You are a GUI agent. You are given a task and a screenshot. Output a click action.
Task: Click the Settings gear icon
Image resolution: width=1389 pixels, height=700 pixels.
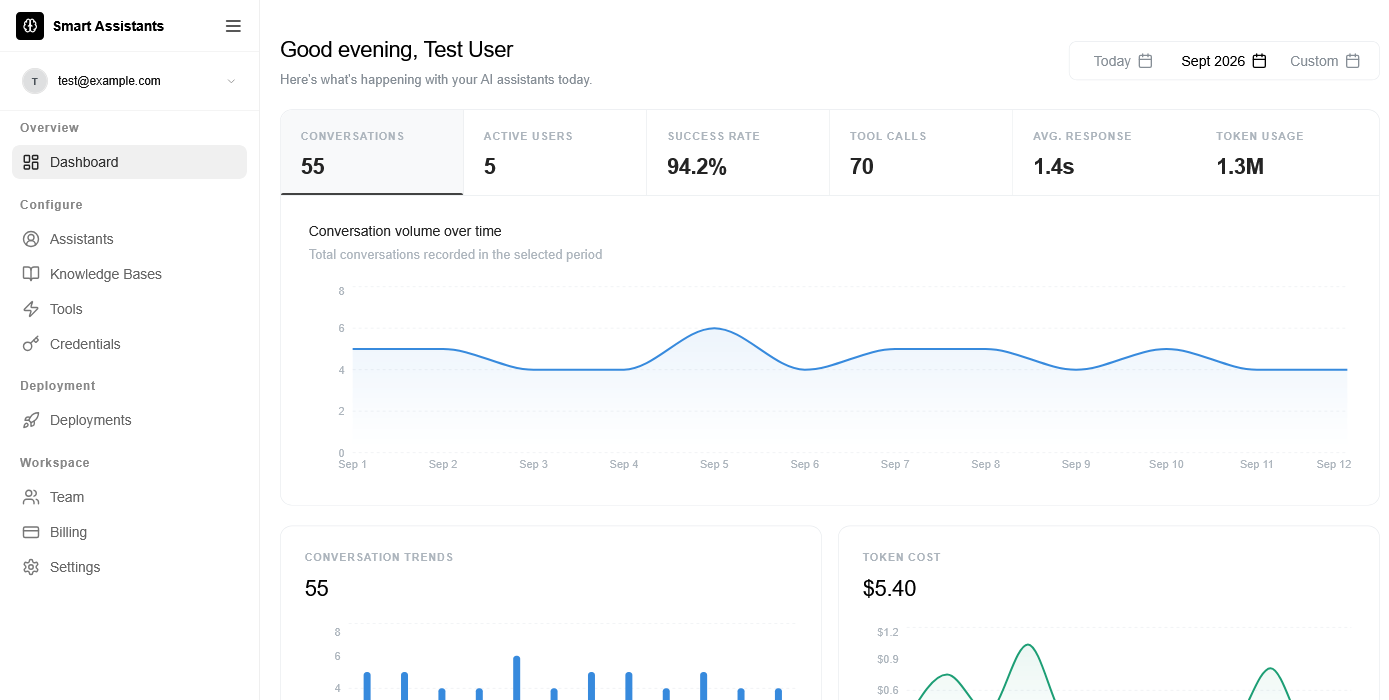31,567
